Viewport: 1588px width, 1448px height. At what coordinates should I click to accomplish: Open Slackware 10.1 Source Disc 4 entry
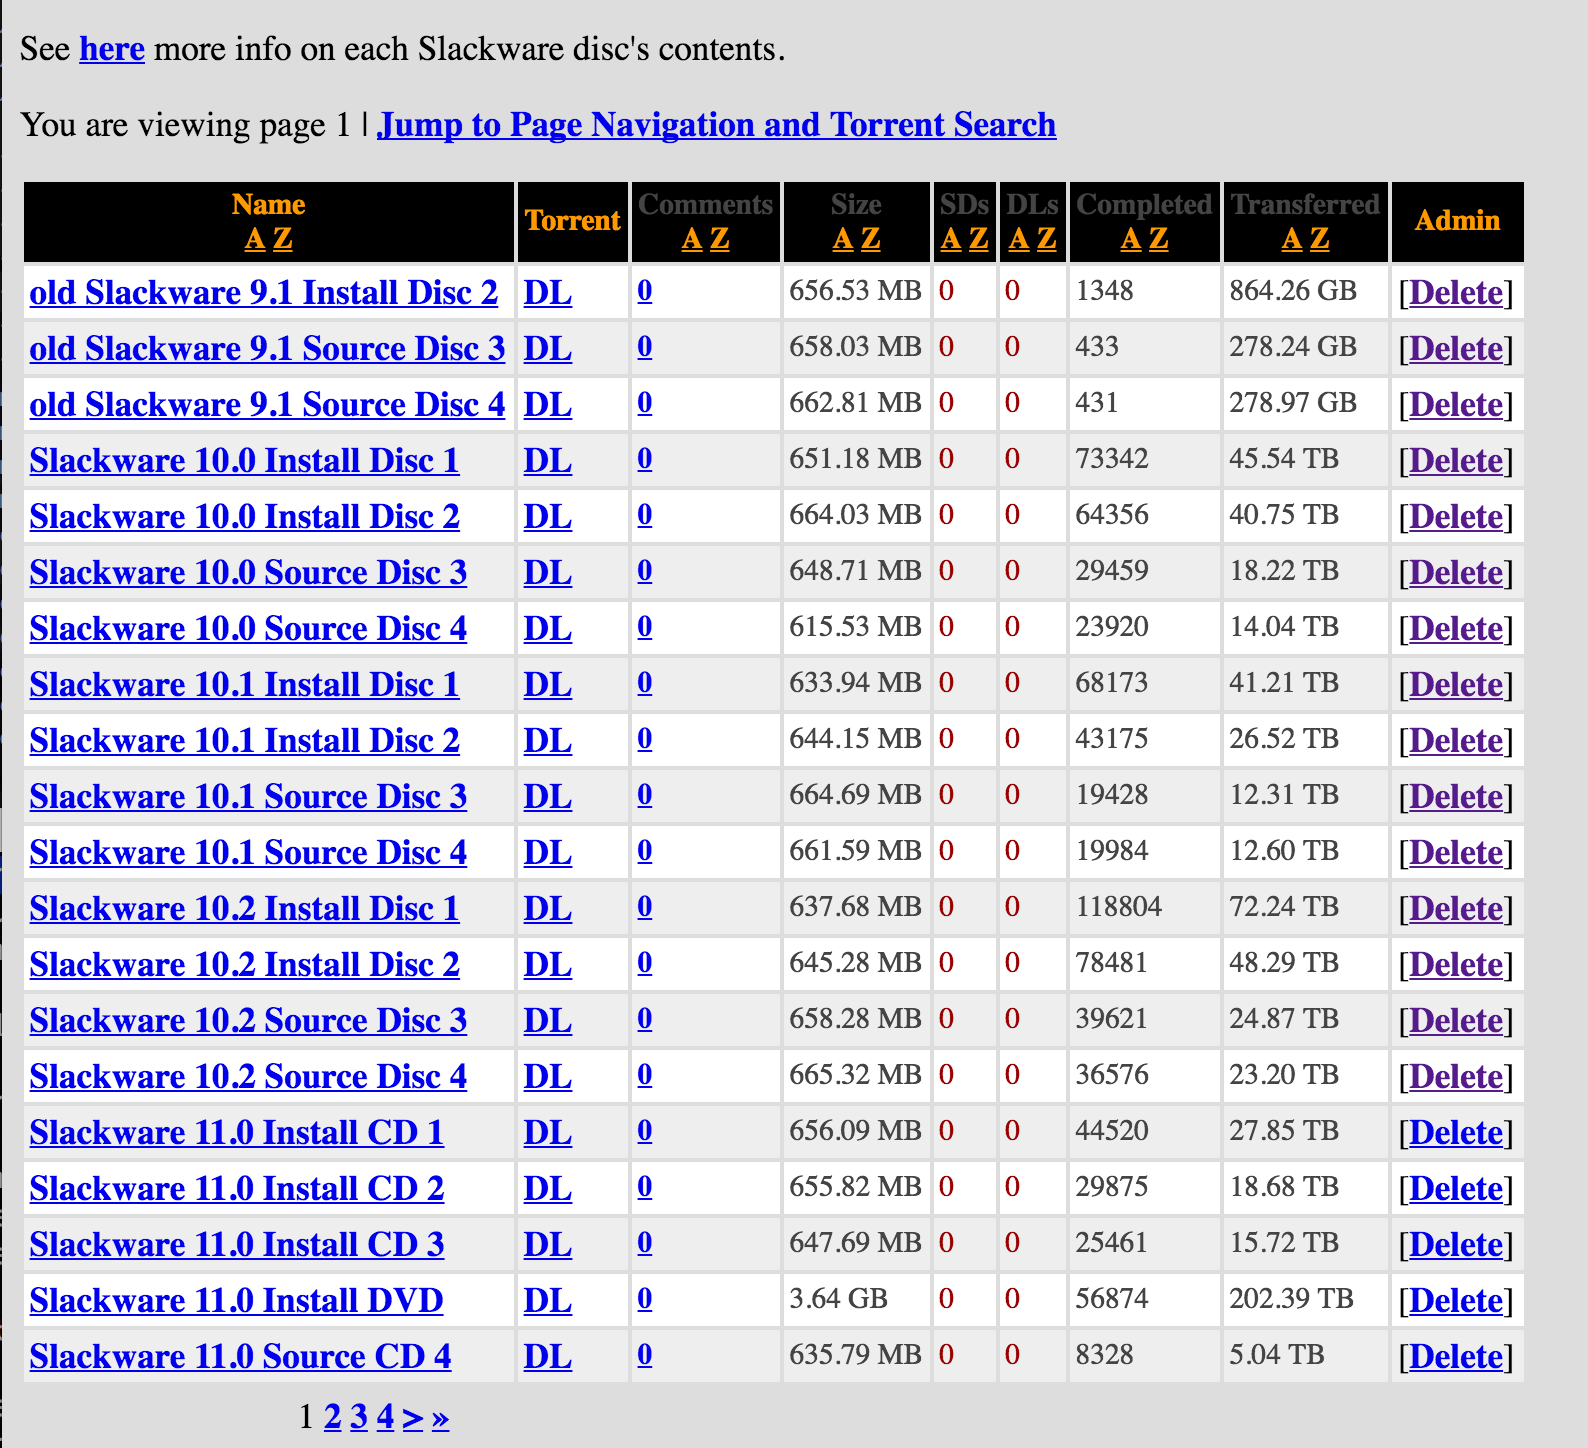pyautogui.click(x=248, y=852)
